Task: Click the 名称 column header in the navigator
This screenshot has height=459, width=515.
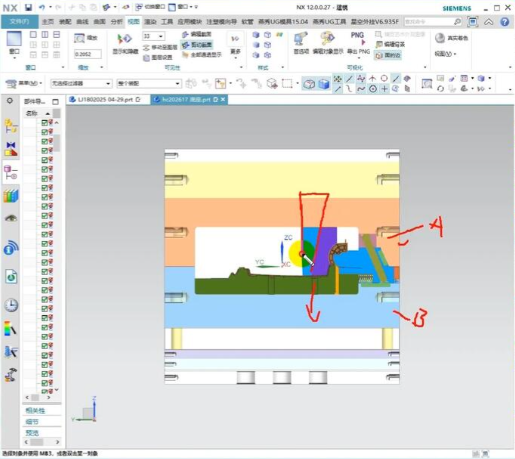Action: [x=38, y=113]
